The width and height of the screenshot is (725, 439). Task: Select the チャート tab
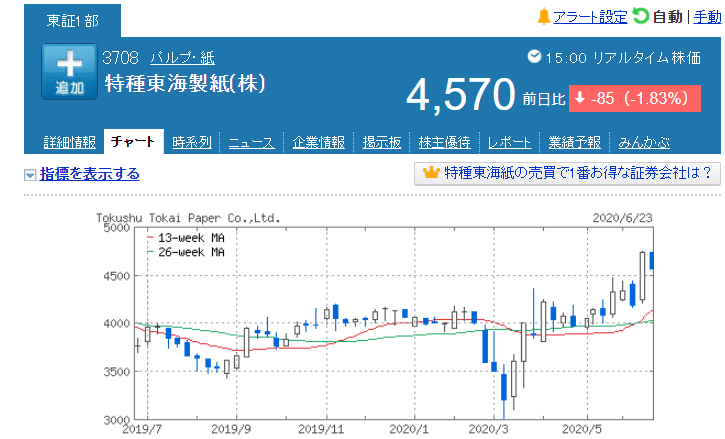coord(133,142)
